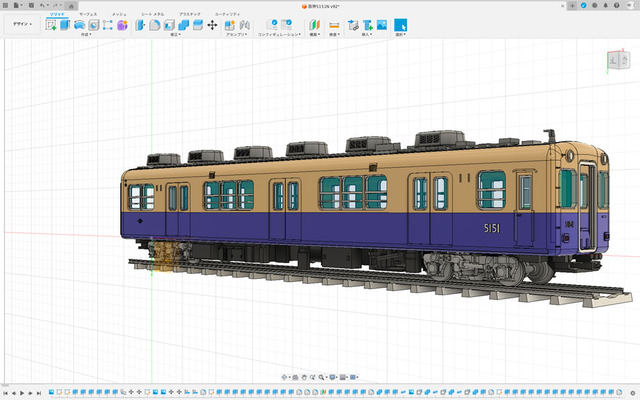Screen dimensions: 640x400
Task: Select the Pan hand tool
Action: [x=304, y=378]
